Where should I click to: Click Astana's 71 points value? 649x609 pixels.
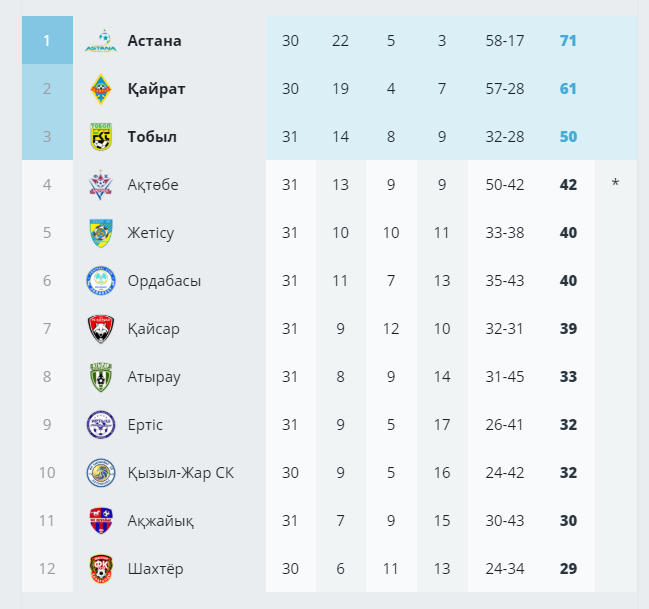(x=568, y=41)
